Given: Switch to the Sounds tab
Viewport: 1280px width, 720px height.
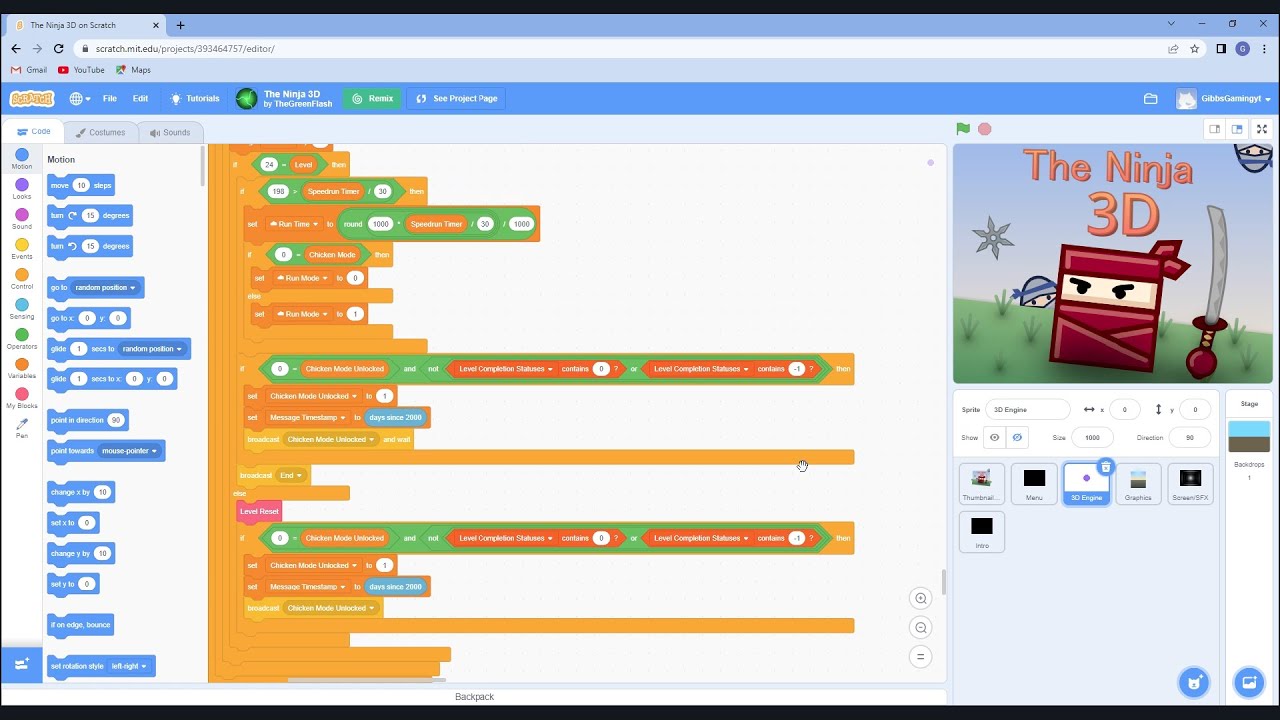Looking at the screenshot, I should point(170,132).
